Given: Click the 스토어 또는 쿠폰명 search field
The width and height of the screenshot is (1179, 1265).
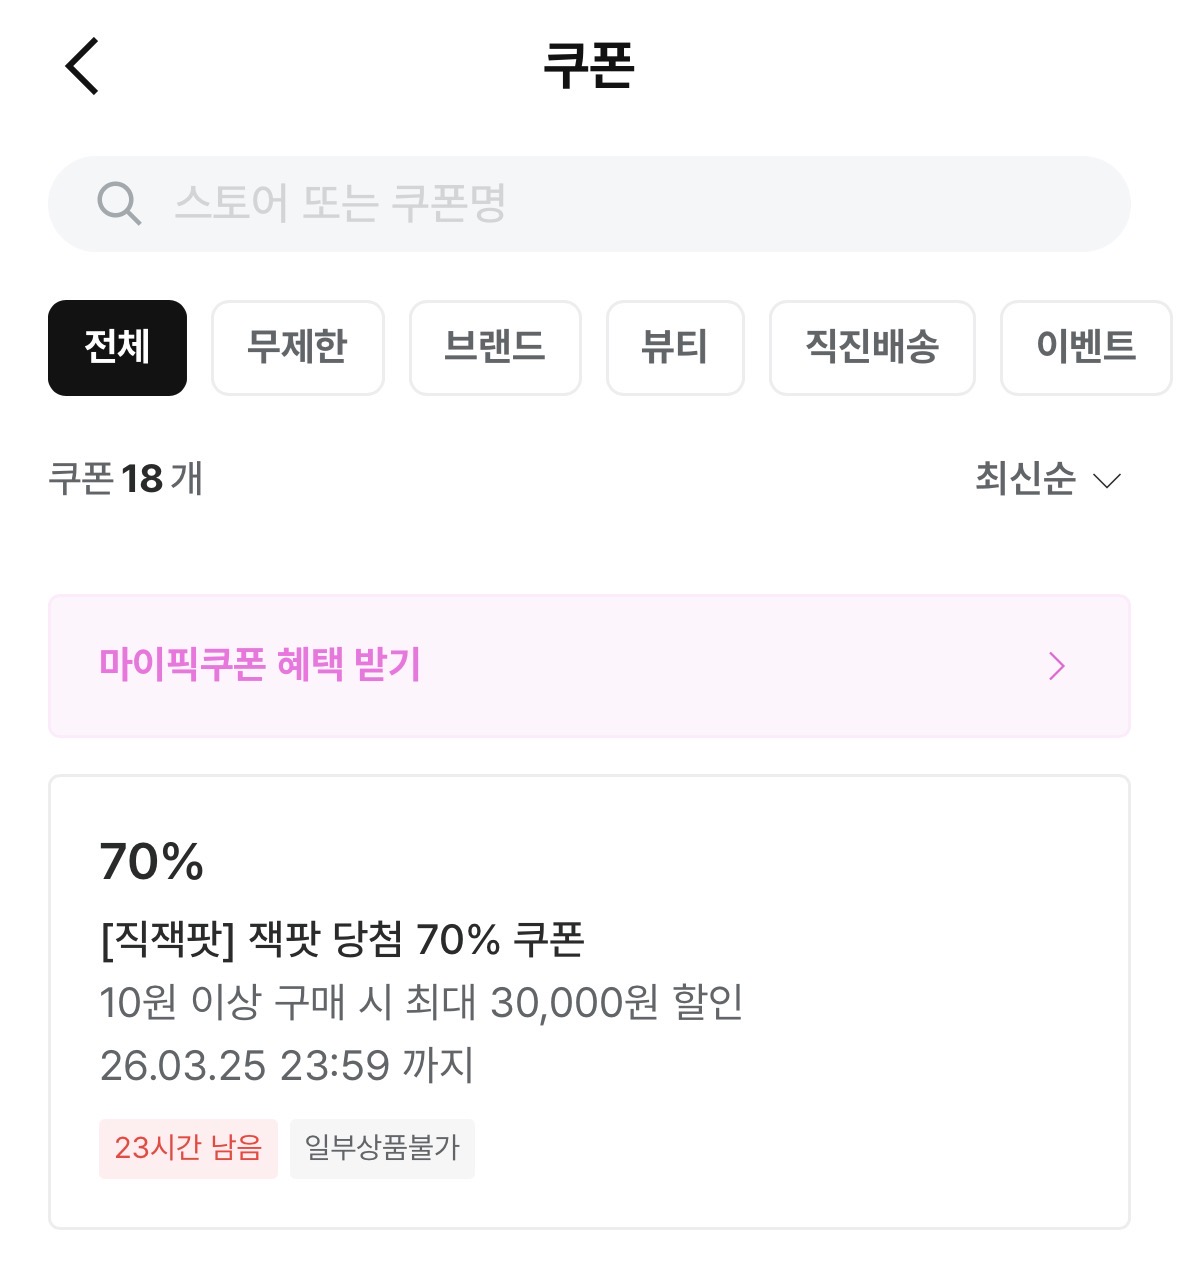Looking at the screenshot, I should tap(620, 204).
